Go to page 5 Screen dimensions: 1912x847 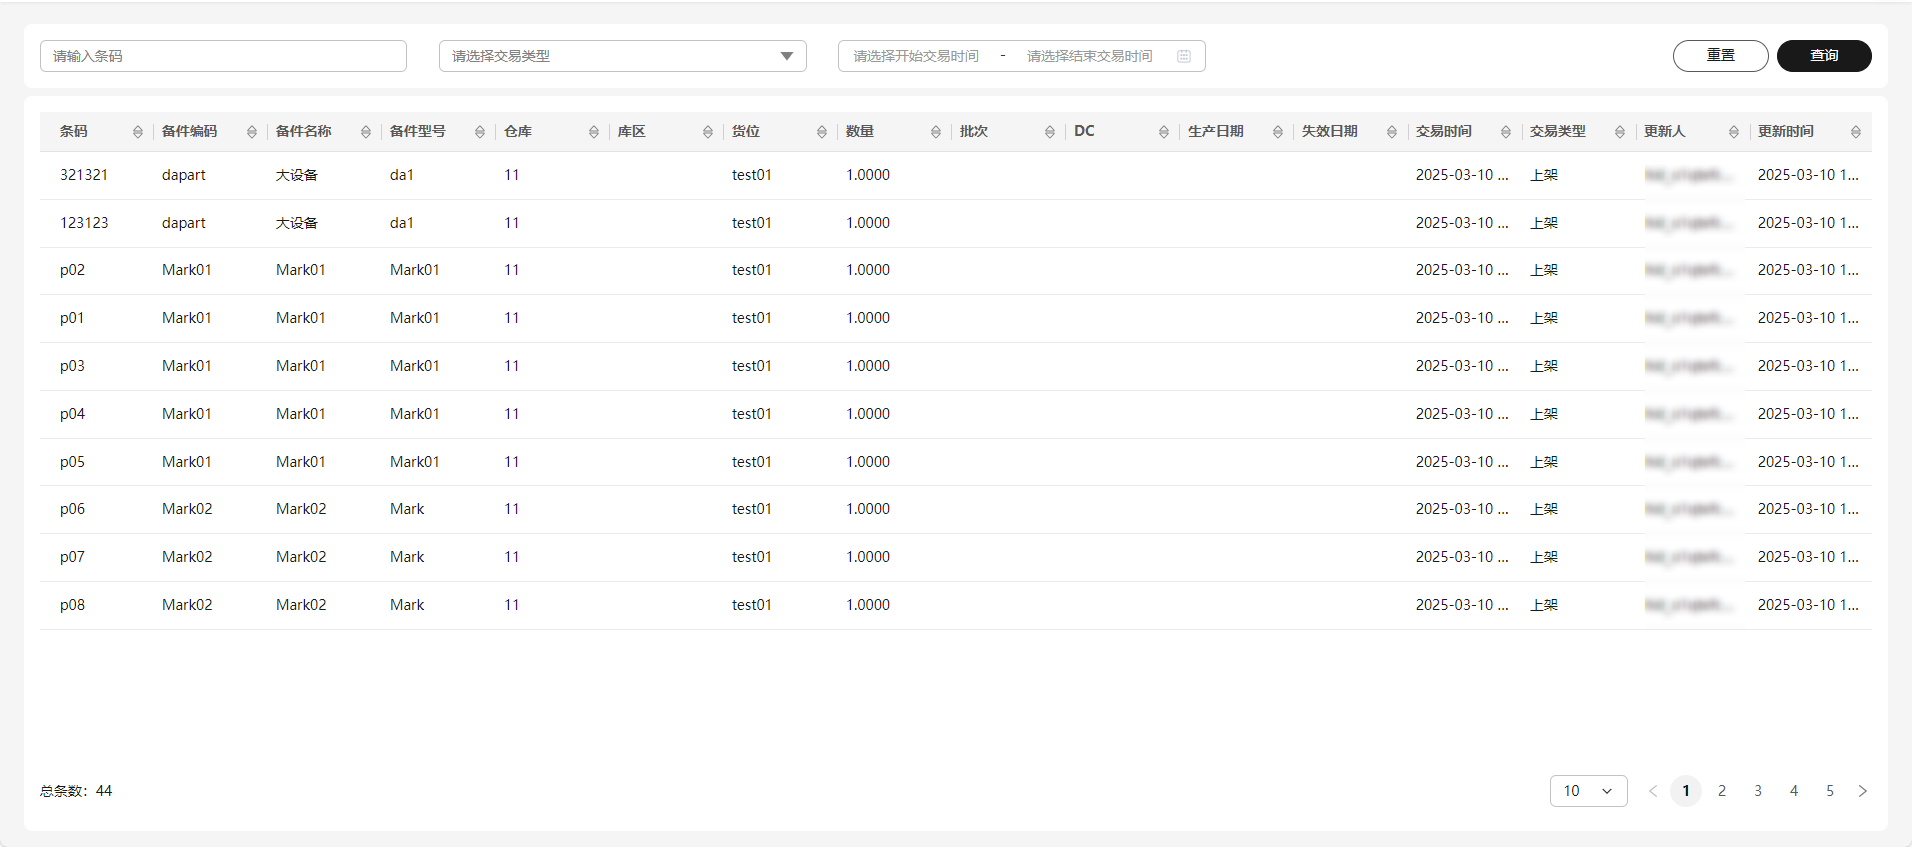1830,791
